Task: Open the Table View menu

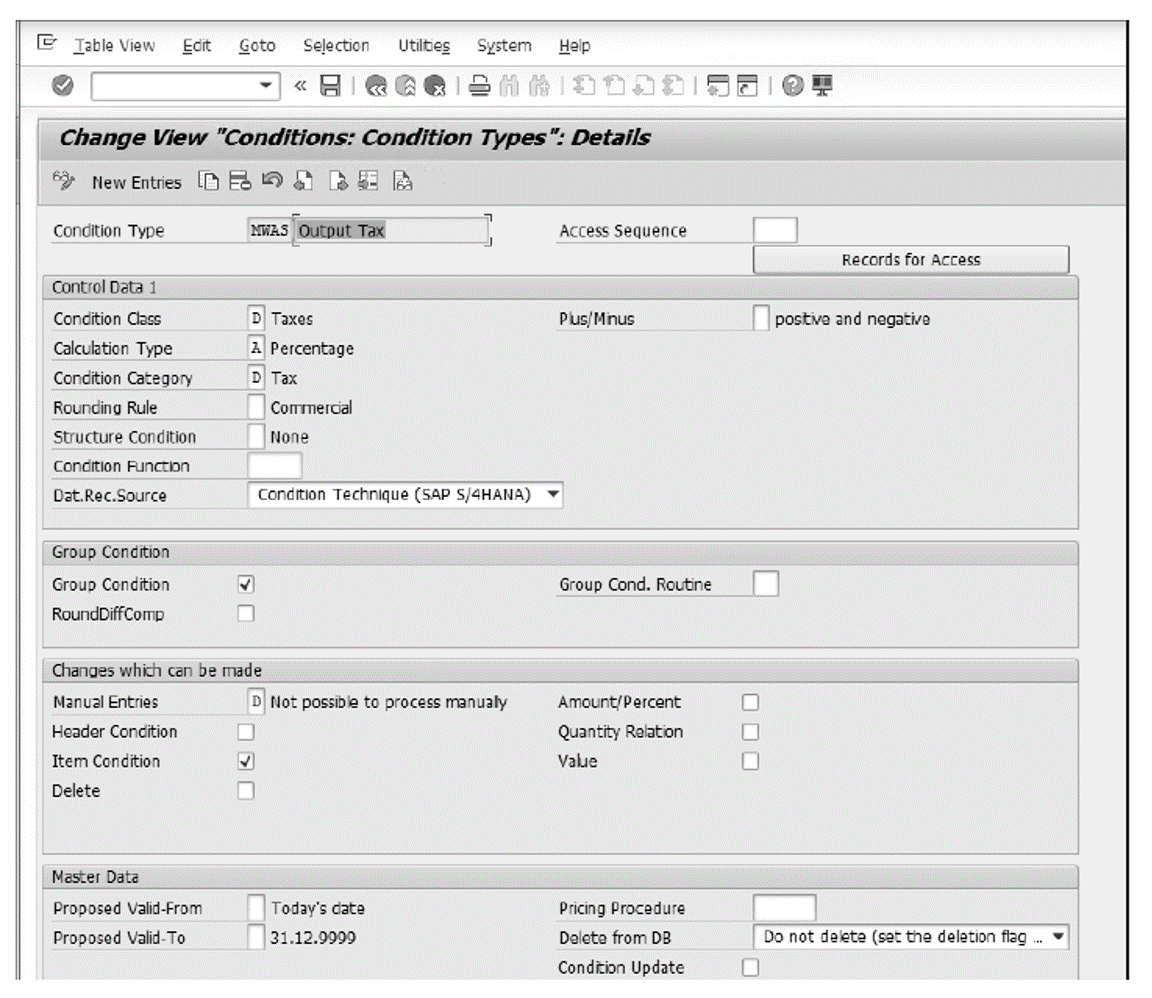Action: [115, 46]
